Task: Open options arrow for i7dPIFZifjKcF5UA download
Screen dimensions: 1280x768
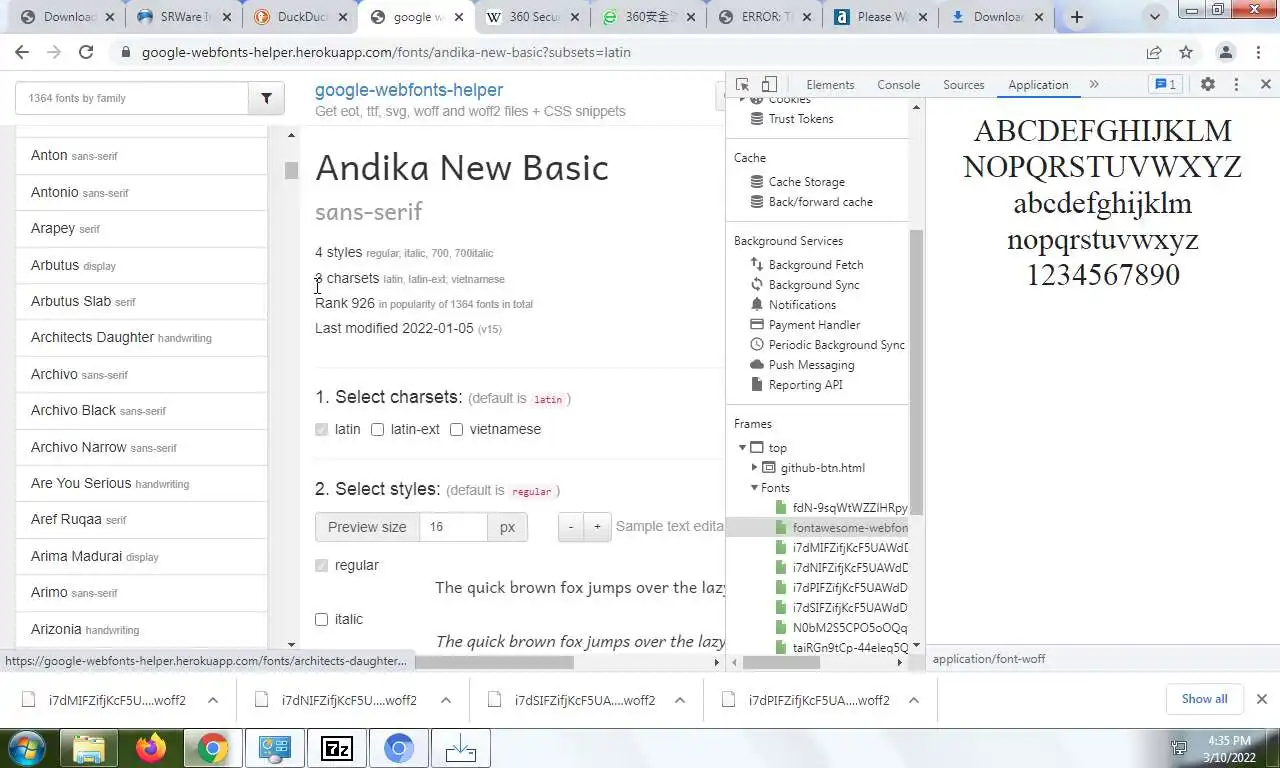Action: tap(914, 700)
